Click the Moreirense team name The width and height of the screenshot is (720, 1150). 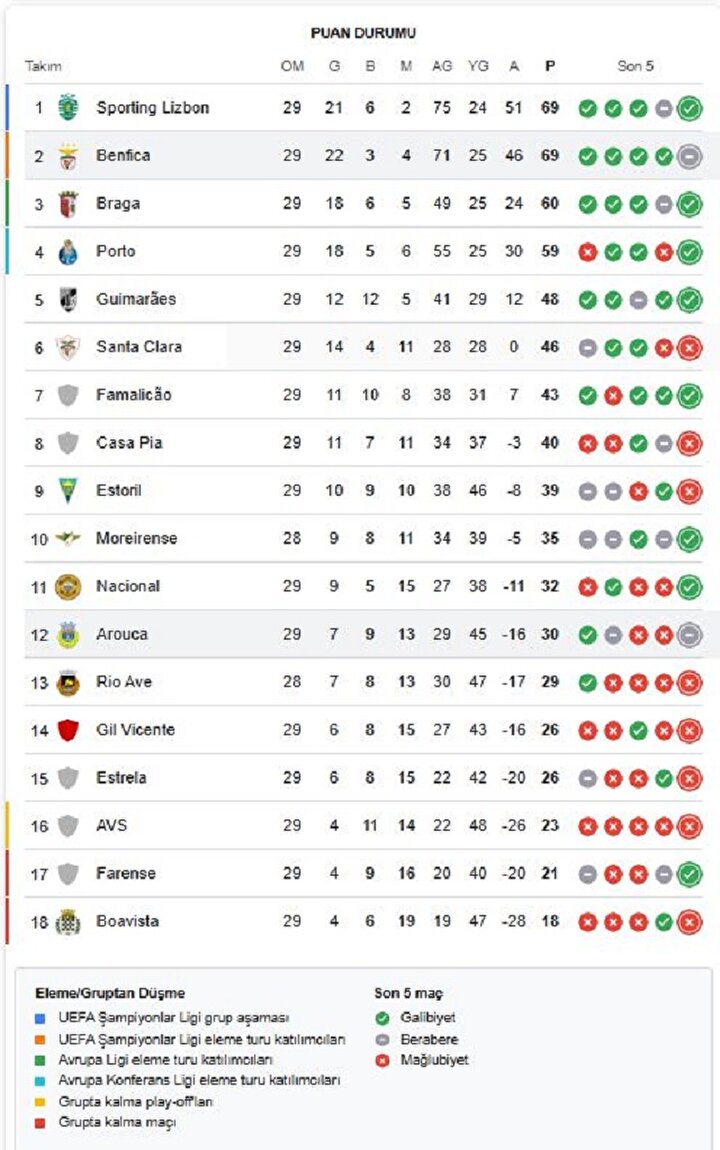pyautogui.click(x=136, y=538)
